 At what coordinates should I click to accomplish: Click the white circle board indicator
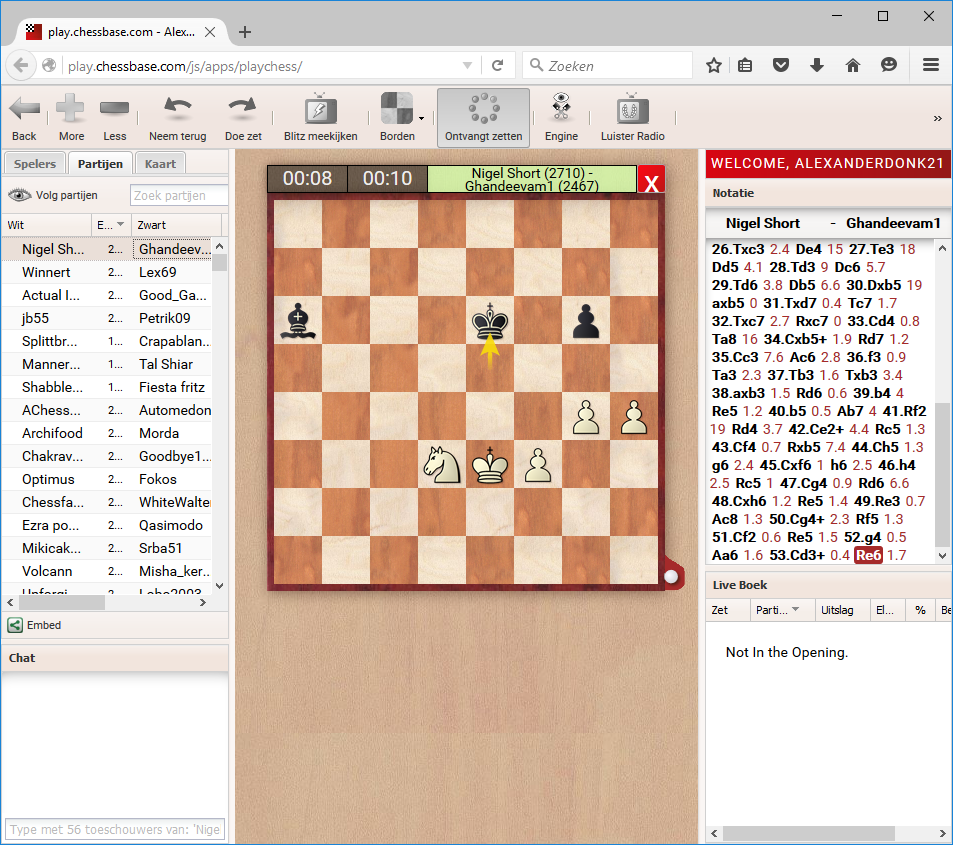pyautogui.click(x=671, y=576)
